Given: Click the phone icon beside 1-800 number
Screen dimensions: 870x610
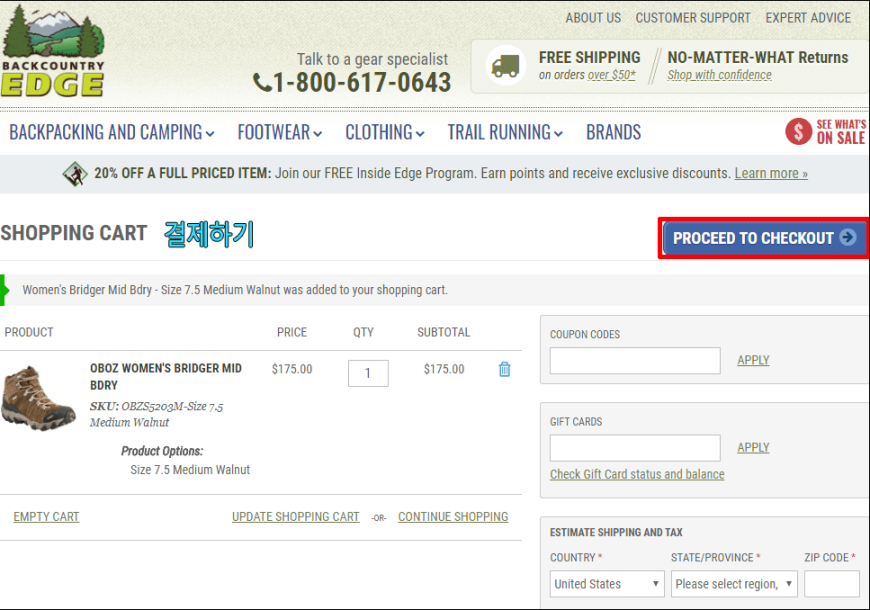Looking at the screenshot, I should tap(262, 83).
